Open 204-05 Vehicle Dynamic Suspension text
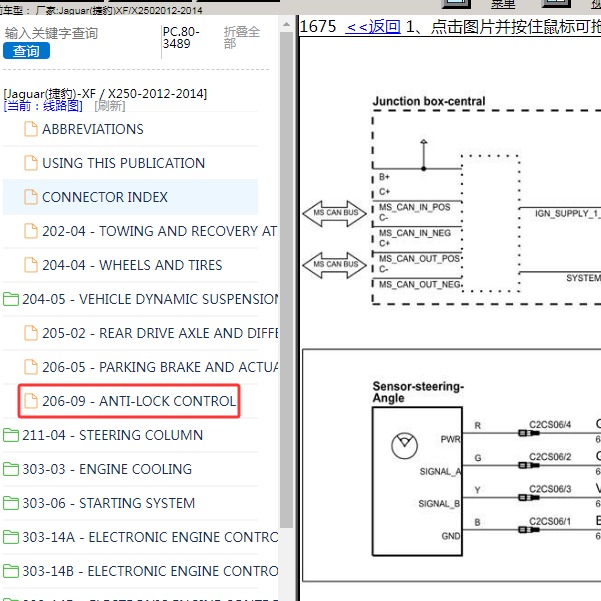The width and height of the screenshot is (601, 601). pyautogui.click(x=150, y=299)
